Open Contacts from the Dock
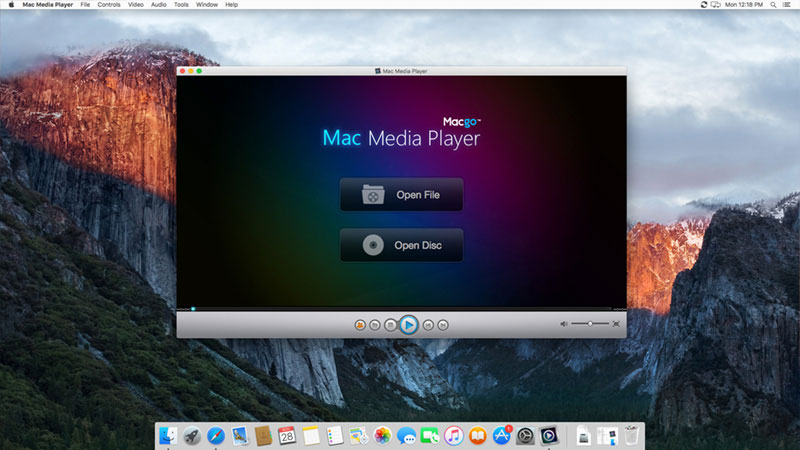 263,436
